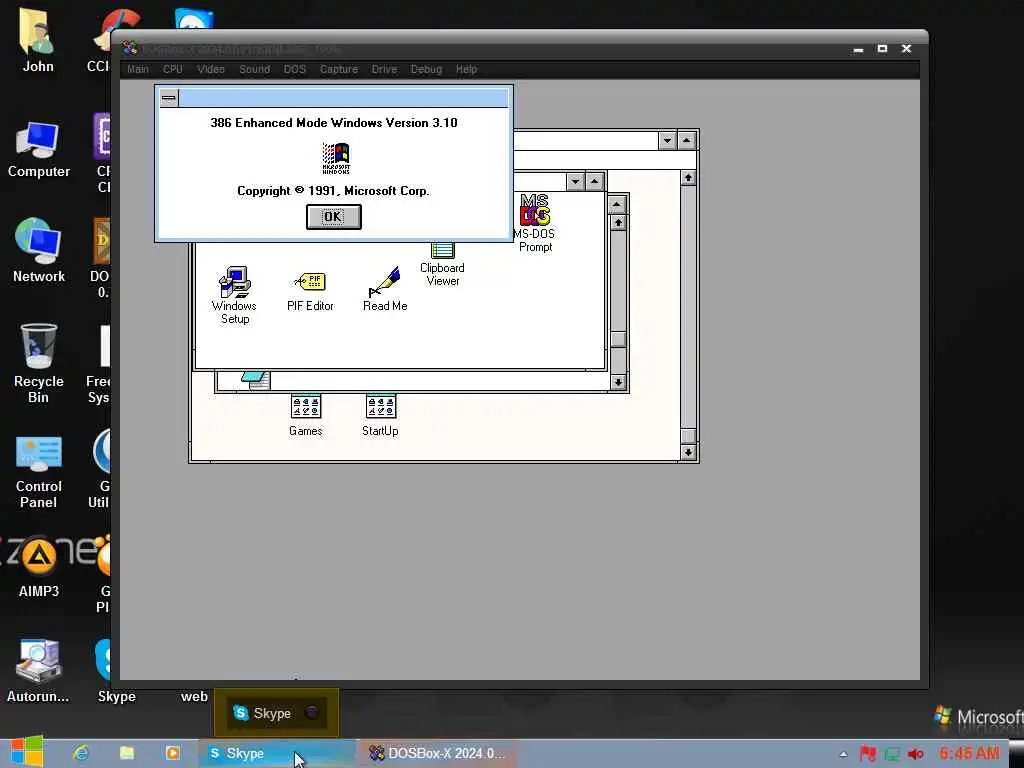Launch AIMP3 from the desktop

click(x=39, y=567)
